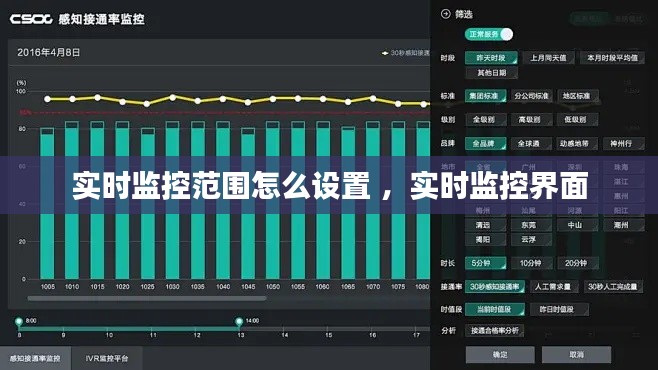Click the 确定 button
This screenshot has height=370, width=658.
[x=500, y=354]
